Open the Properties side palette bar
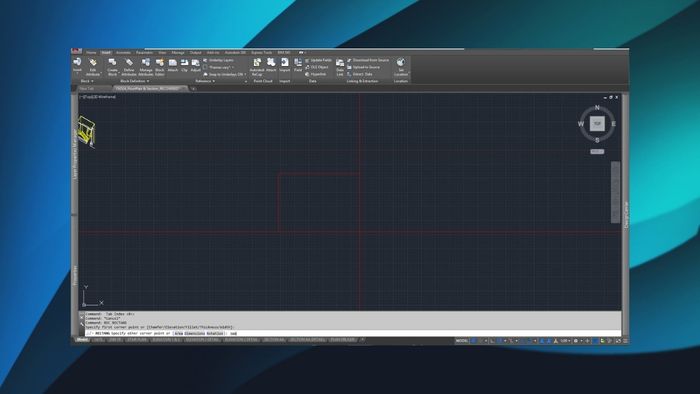This screenshot has width=700, height=394. coord(75,276)
